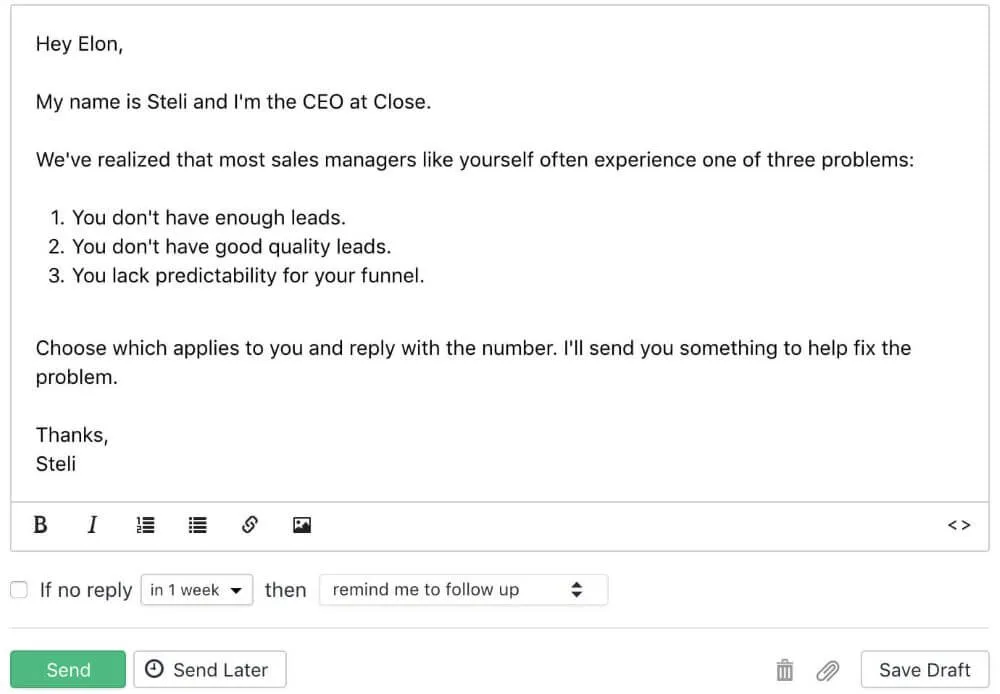The image size is (1000, 694).
Task: Click the Send Later button
Action: [x=210, y=669]
